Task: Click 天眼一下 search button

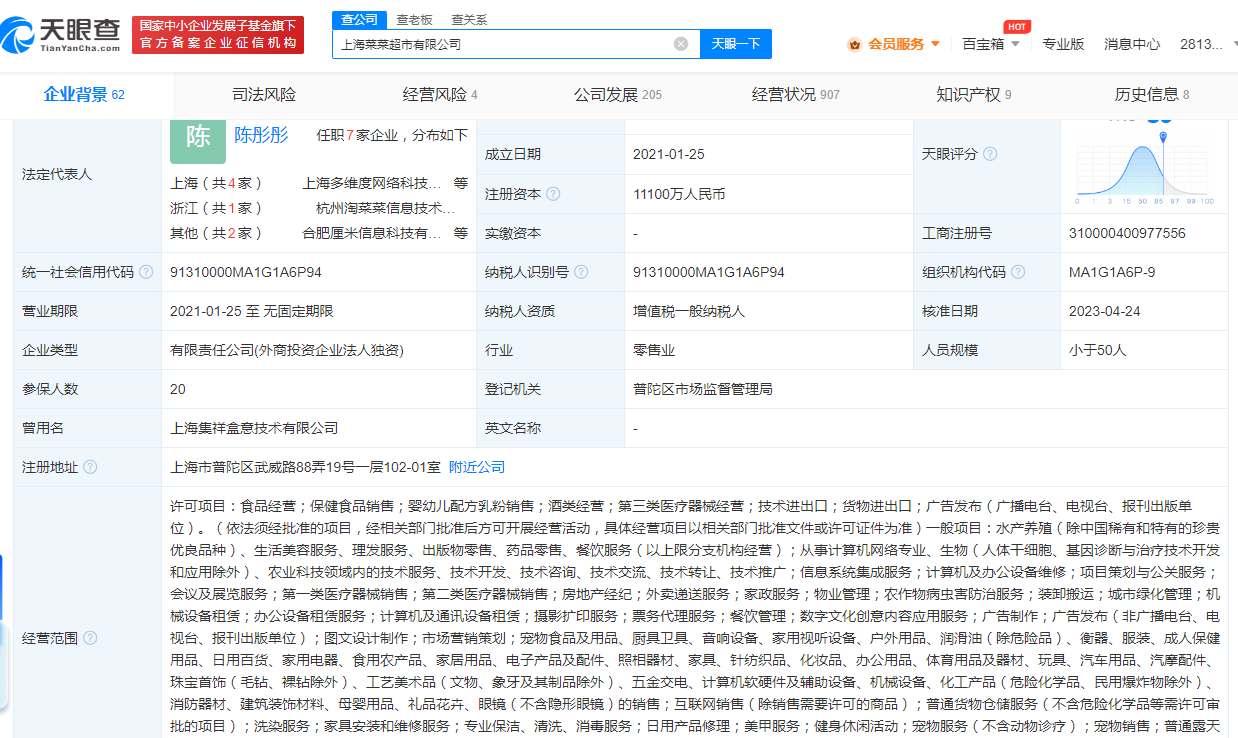Action: point(735,44)
